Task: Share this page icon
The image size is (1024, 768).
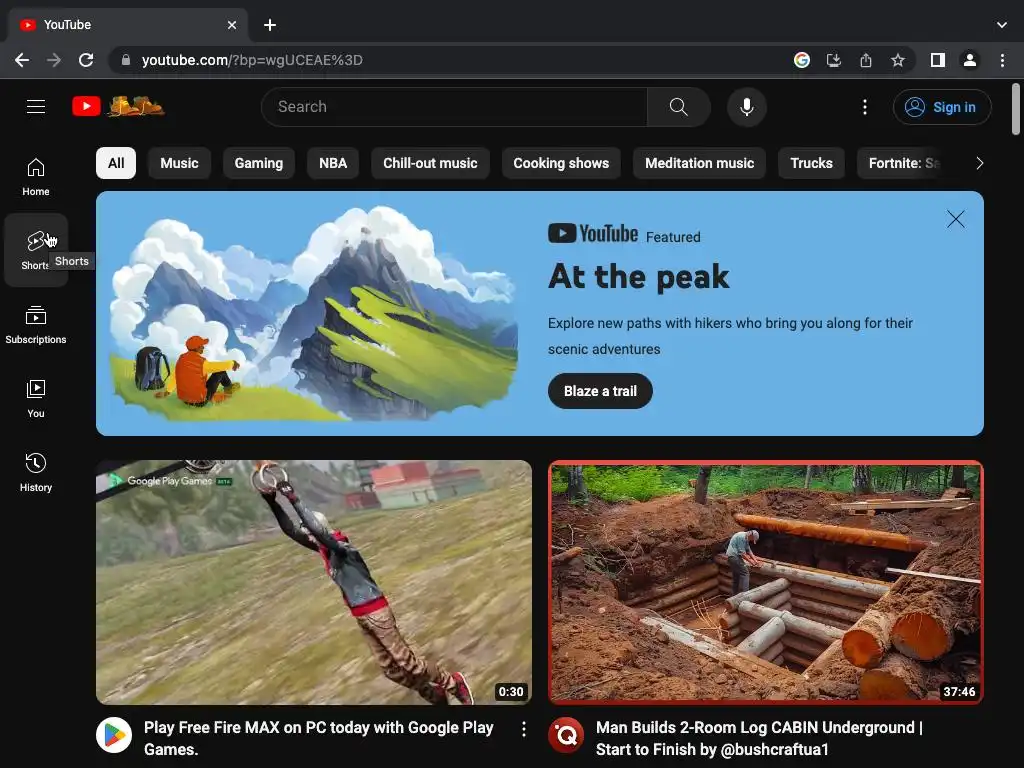Action: click(866, 60)
